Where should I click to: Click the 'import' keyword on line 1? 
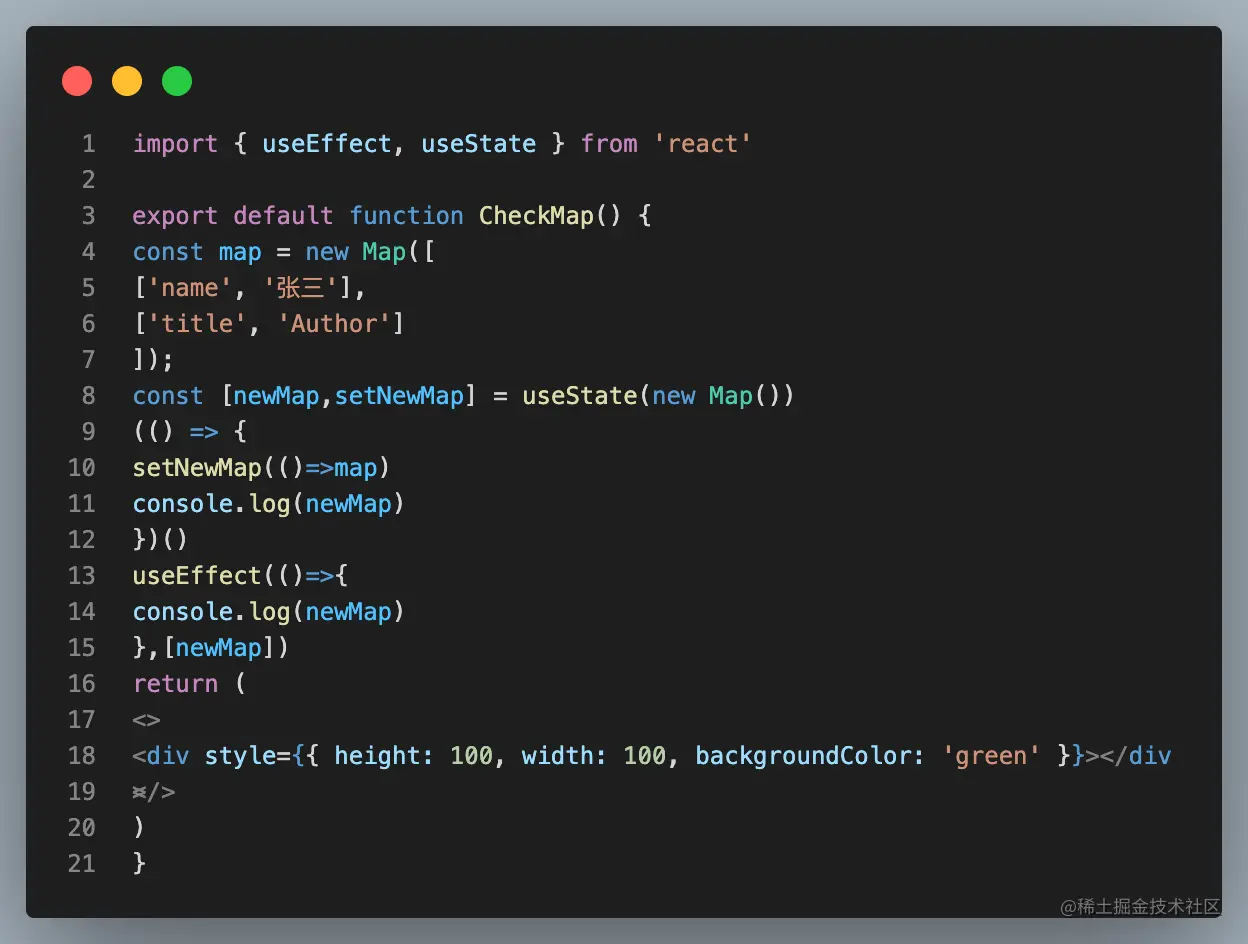point(175,144)
